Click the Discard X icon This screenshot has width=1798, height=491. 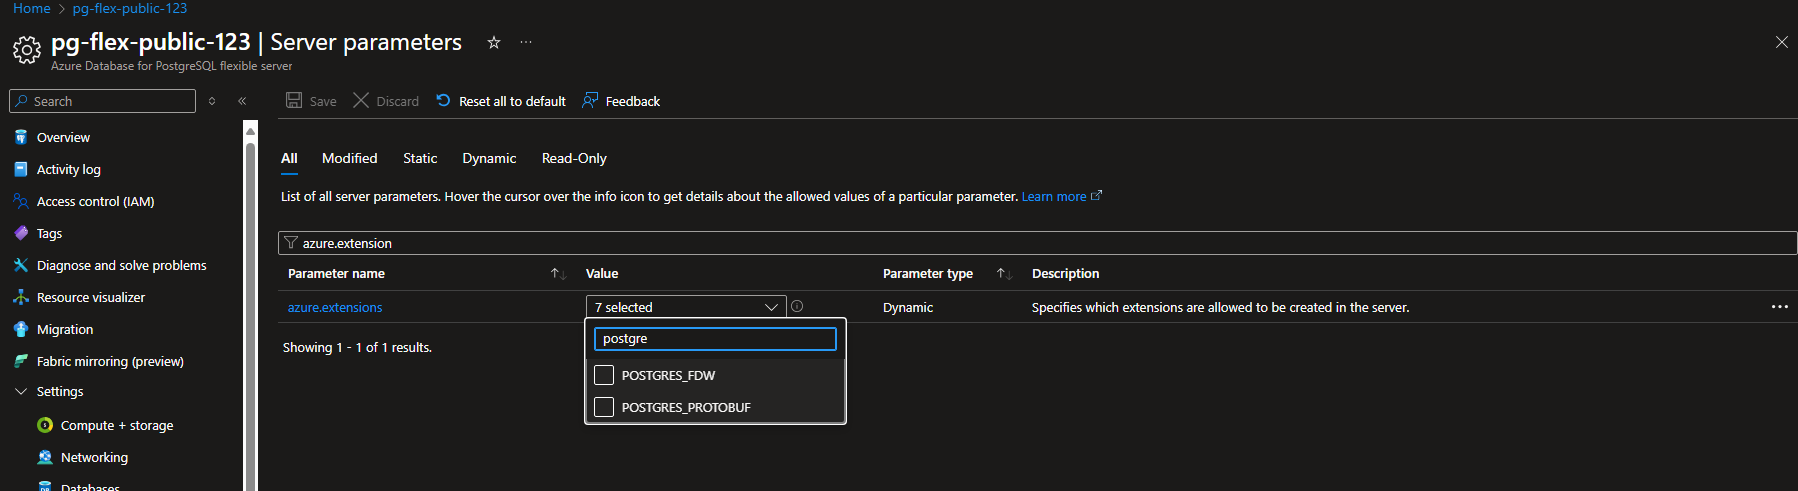(361, 100)
